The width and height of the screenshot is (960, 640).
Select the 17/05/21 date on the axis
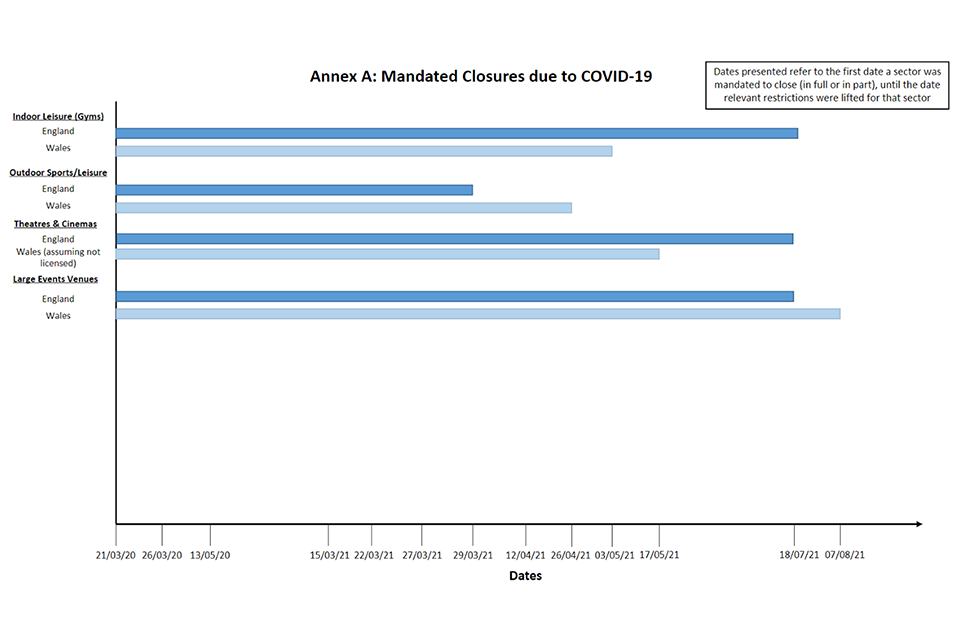coord(659,555)
